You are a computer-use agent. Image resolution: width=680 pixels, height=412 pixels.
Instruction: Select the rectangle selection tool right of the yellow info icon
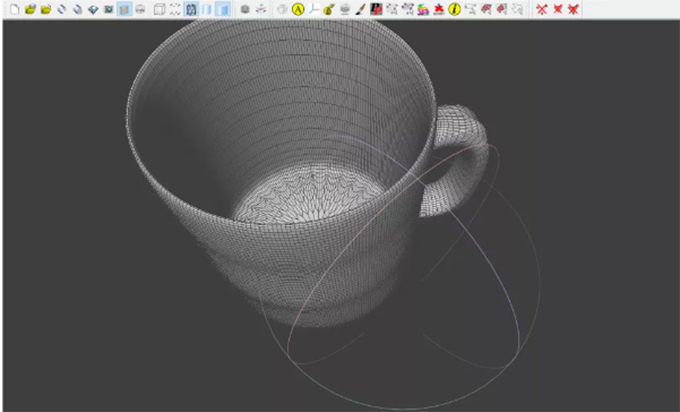coord(470,9)
